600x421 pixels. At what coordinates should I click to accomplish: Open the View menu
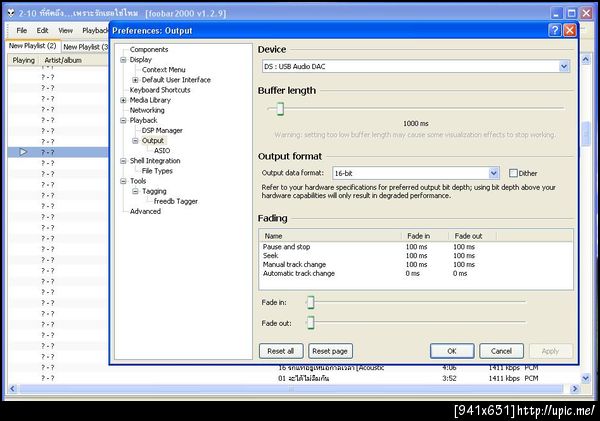[65, 30]
